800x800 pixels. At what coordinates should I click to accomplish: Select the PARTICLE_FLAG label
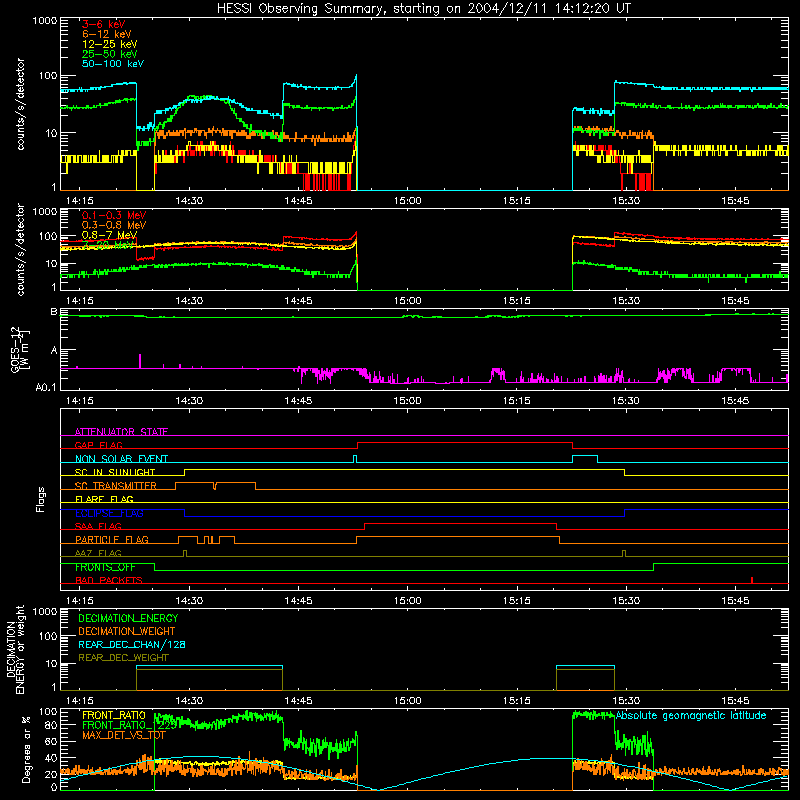pyautogui.click(x=112, y=539)
